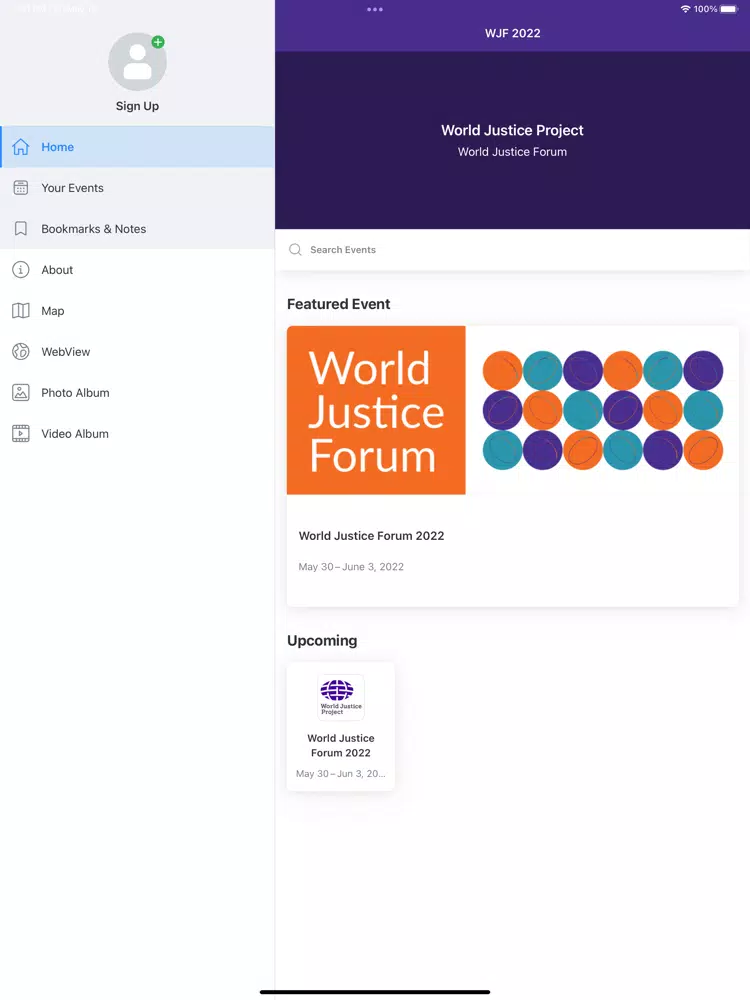
Task: Open the About page
Action: (x=137, y=270)
